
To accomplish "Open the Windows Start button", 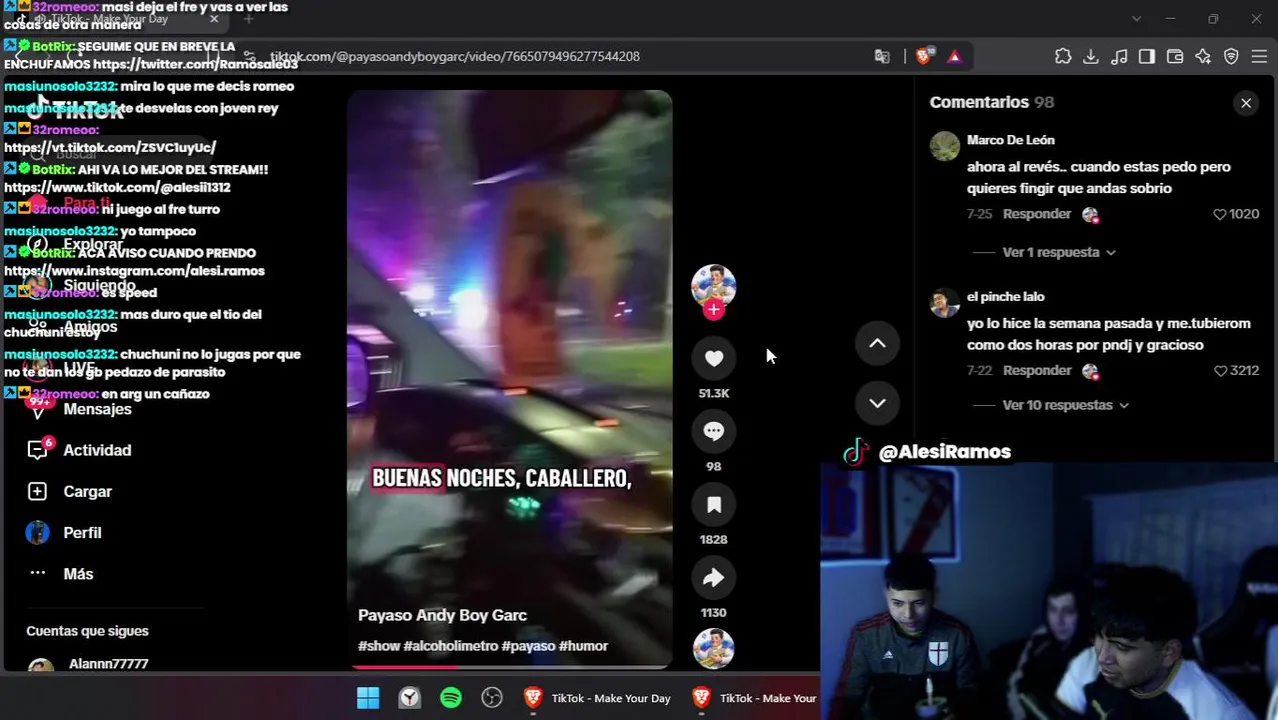I will (x=368, y=698).
